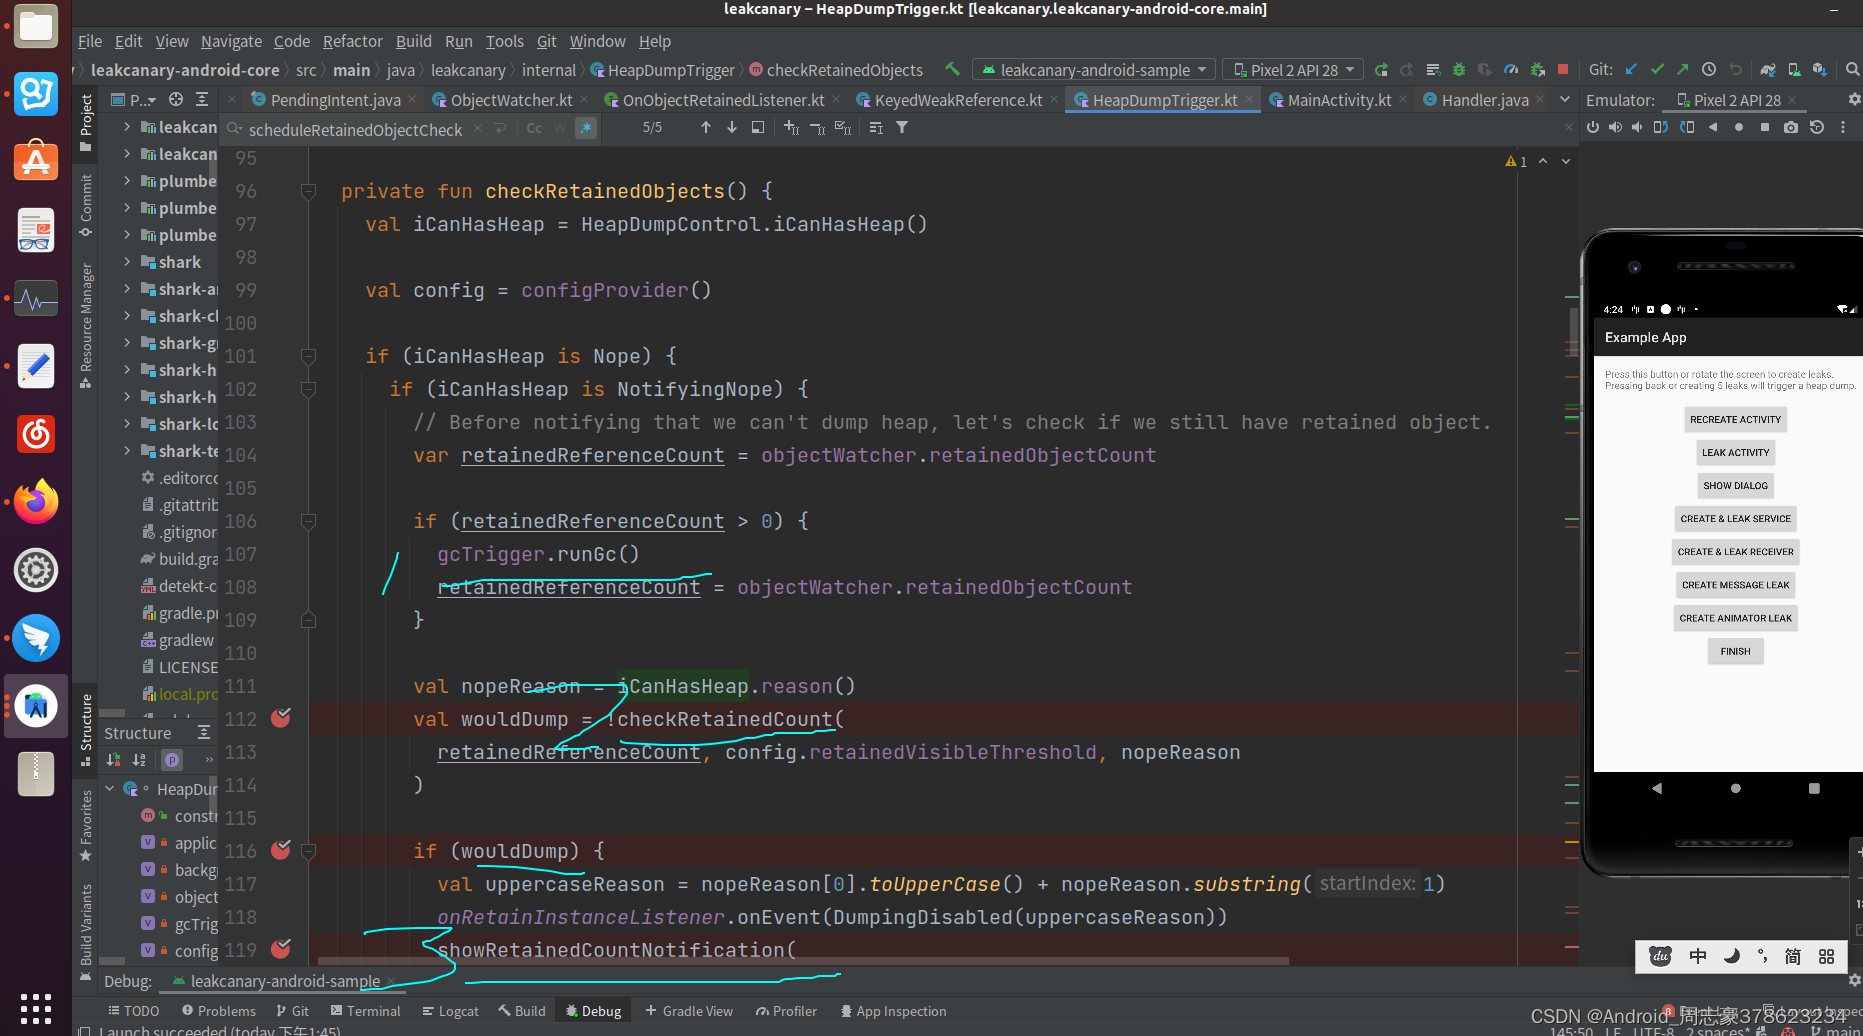Jump to the next search occurrence arrow
1863x1036 pixels.
[x=732, y=127]
